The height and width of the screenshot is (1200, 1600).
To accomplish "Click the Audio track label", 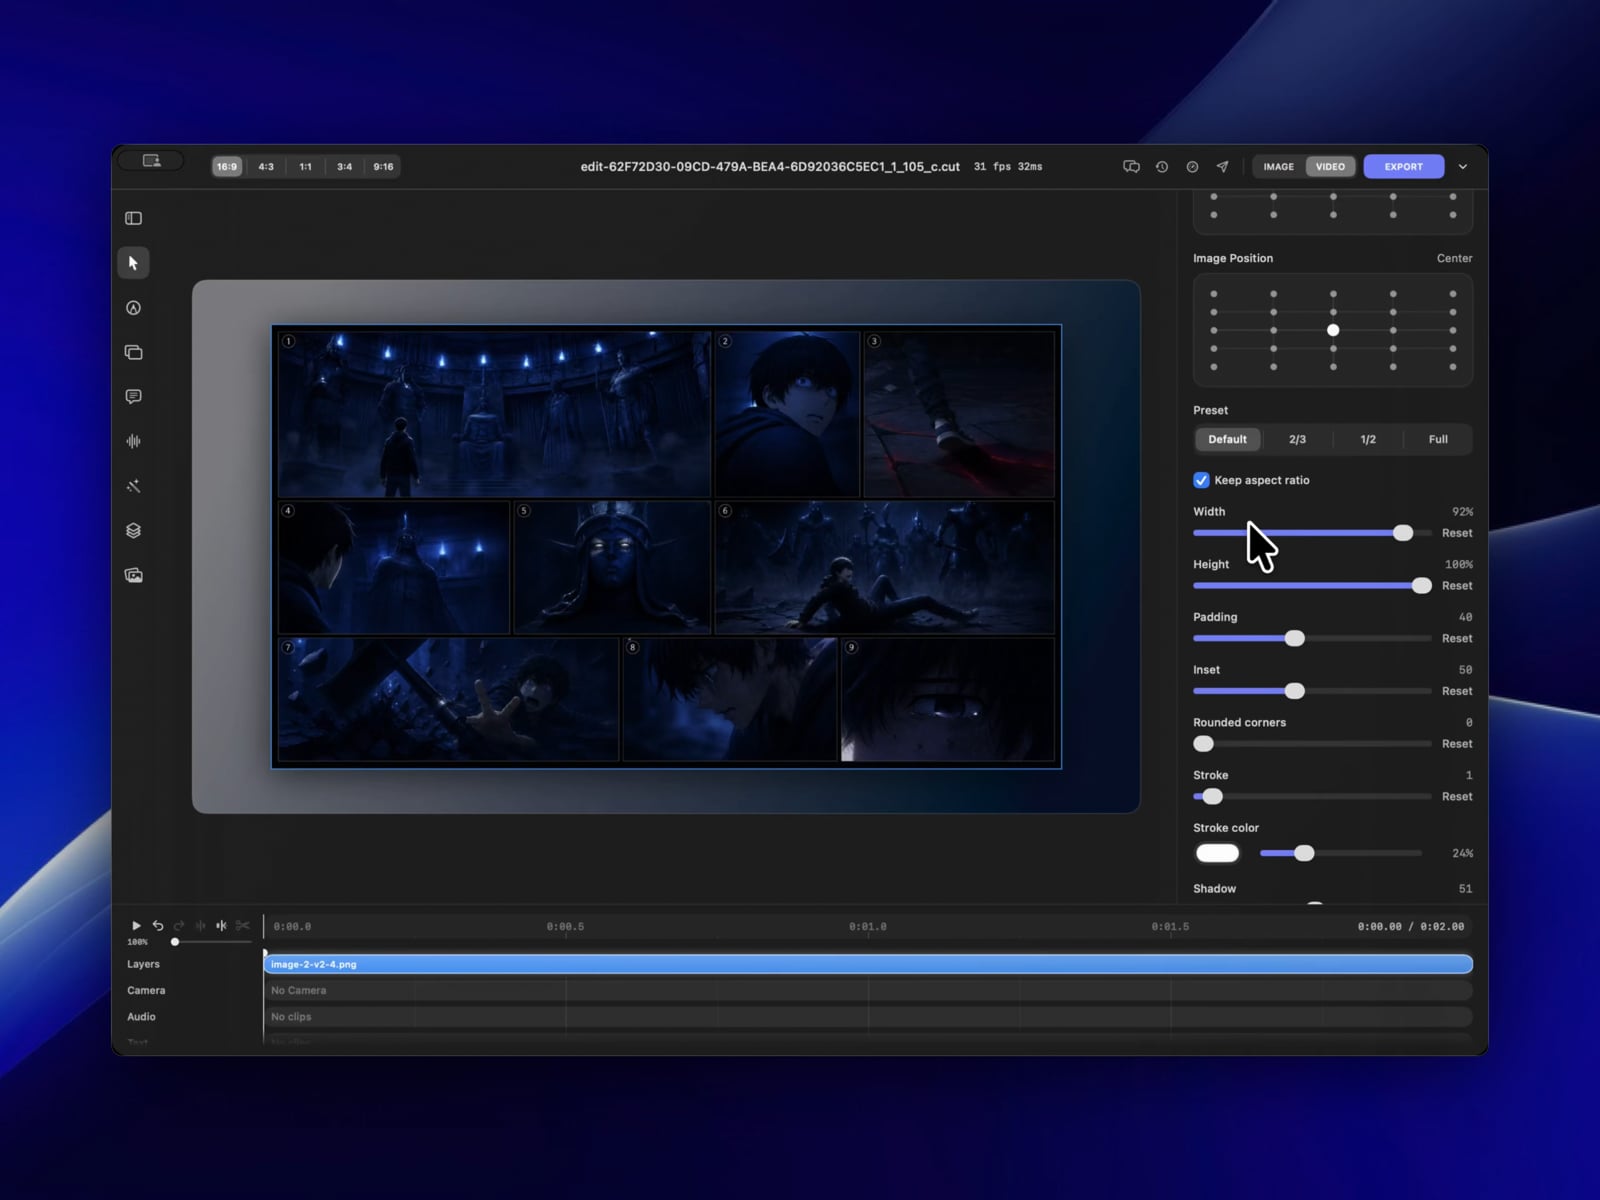I will [x=141, y=1016].
